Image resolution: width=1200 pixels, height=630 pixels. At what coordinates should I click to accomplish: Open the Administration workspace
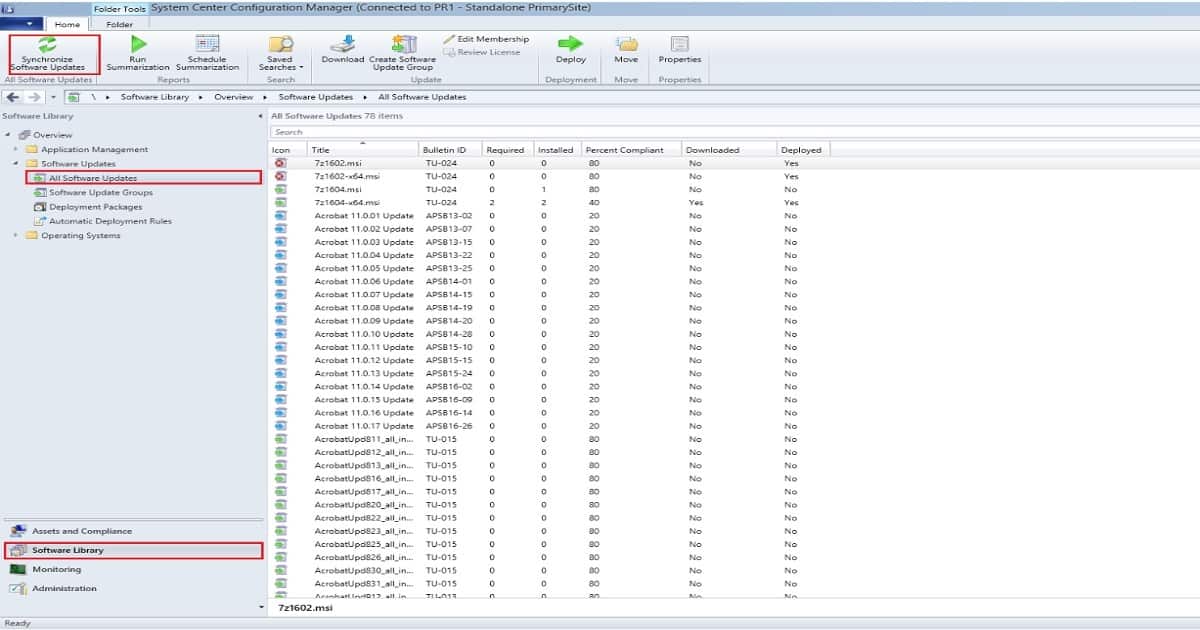[x=133, y=588]
